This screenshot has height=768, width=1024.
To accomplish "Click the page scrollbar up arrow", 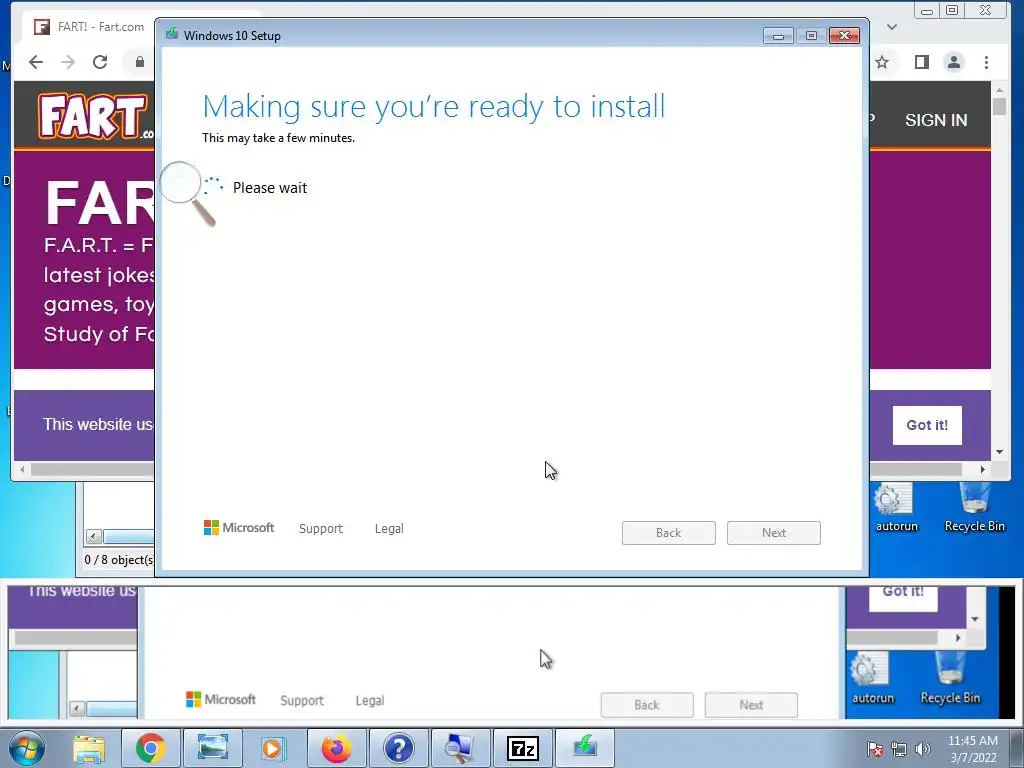I will (999, 89).
